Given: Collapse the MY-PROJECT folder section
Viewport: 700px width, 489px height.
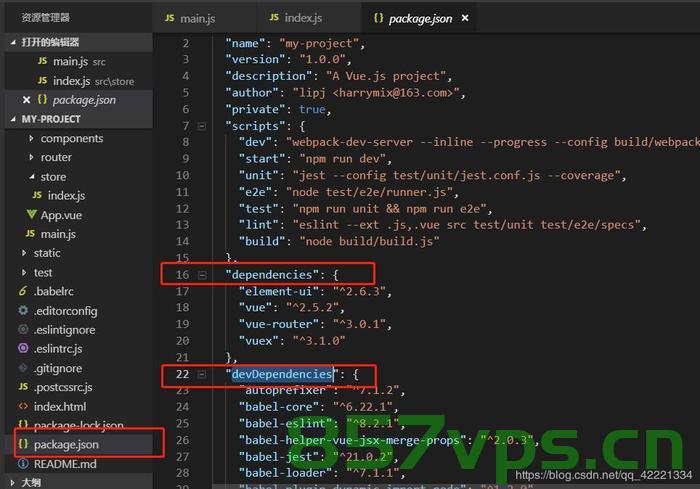Looking at the screenshot, I should pos(13,119).
